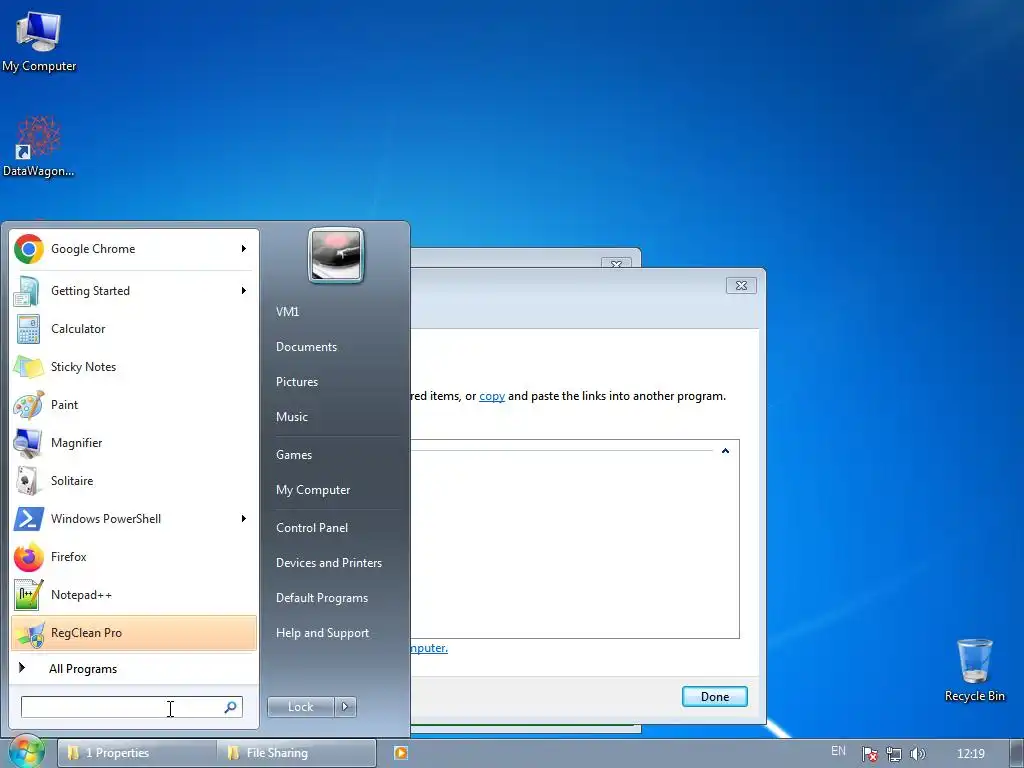Open shutdown options arrow beside Lock
This screenshot has height=768, width=1024.
pyautogui.click(x=345, y=707)
